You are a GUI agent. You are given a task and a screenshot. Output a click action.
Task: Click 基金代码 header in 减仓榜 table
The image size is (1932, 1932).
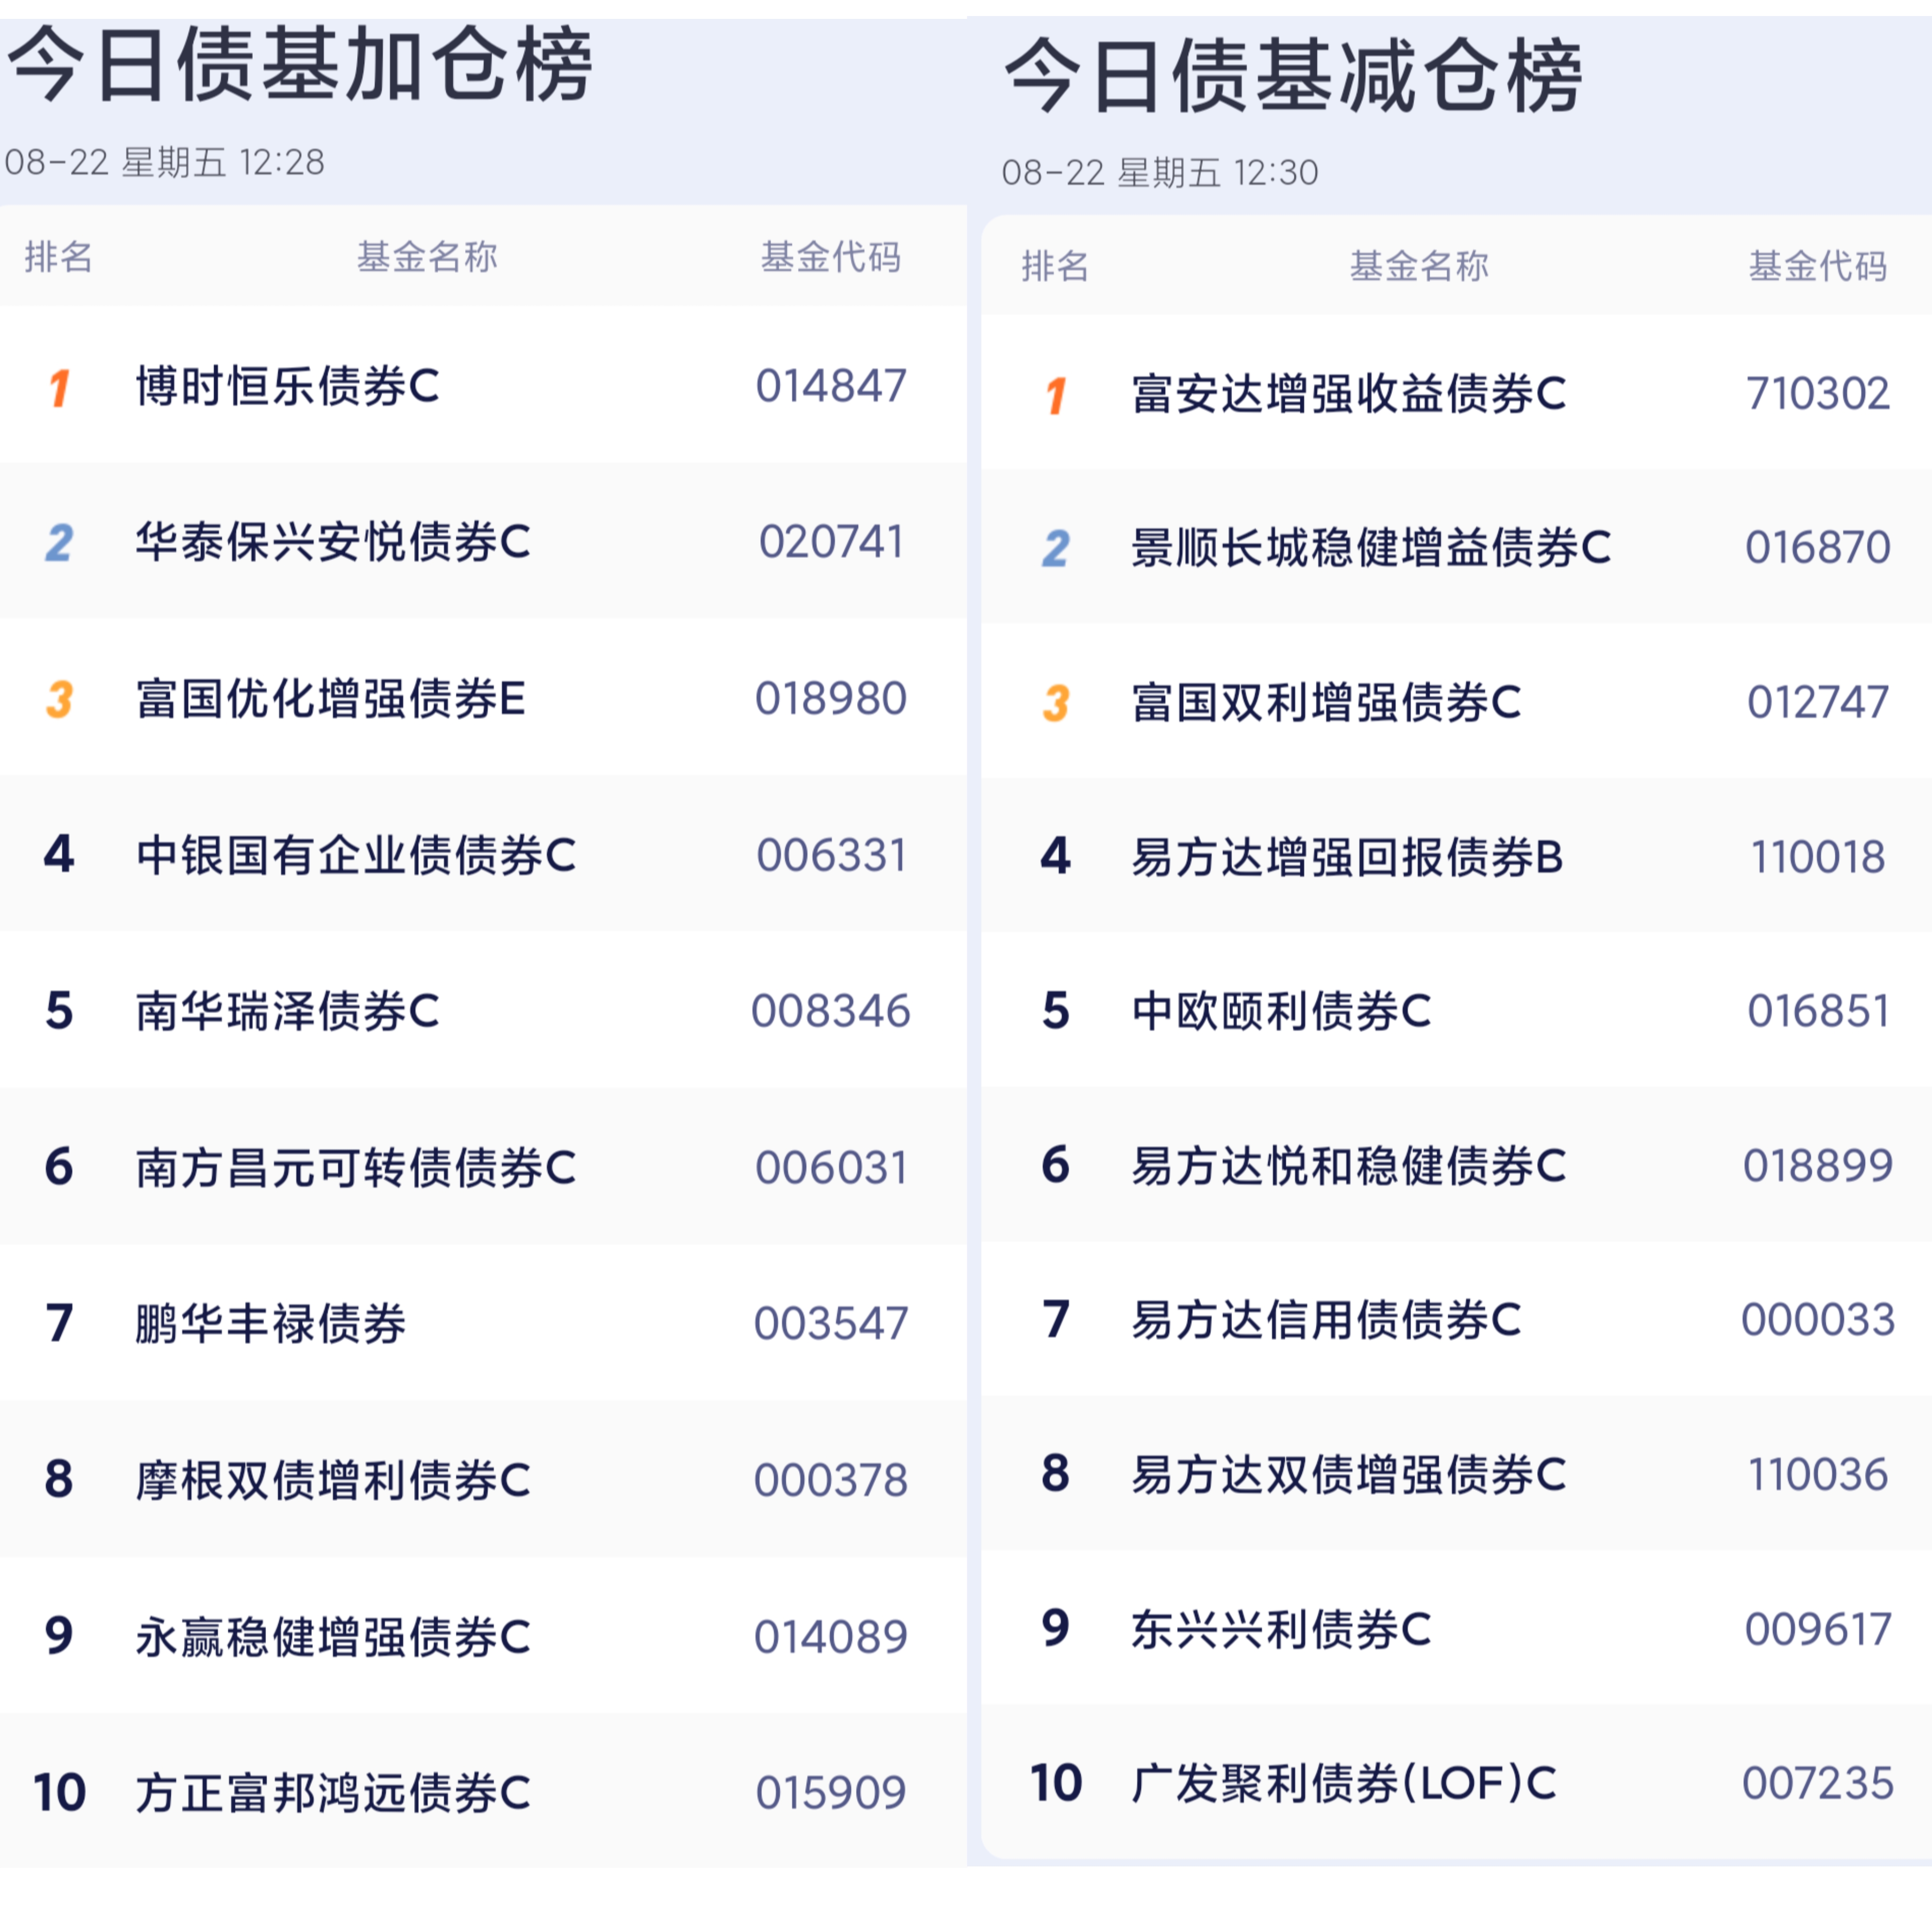point(1818,266)
